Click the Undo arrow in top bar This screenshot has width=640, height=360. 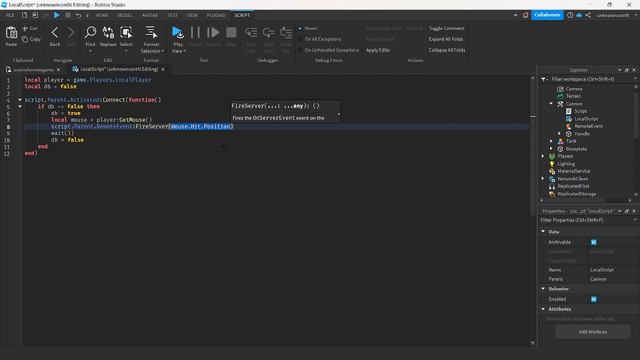78,15
